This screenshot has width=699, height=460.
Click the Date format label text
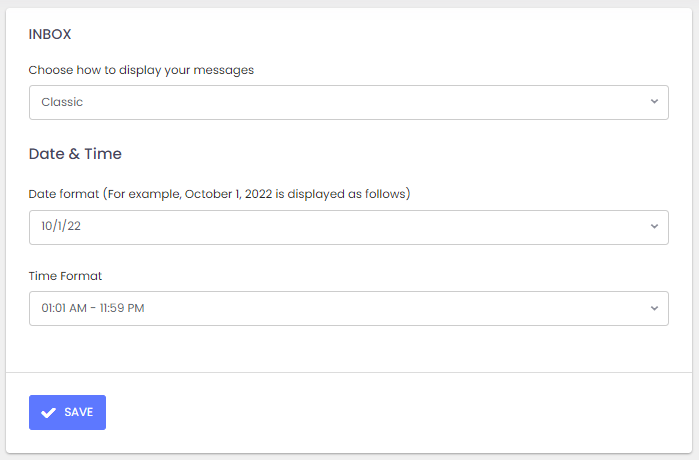63,193
